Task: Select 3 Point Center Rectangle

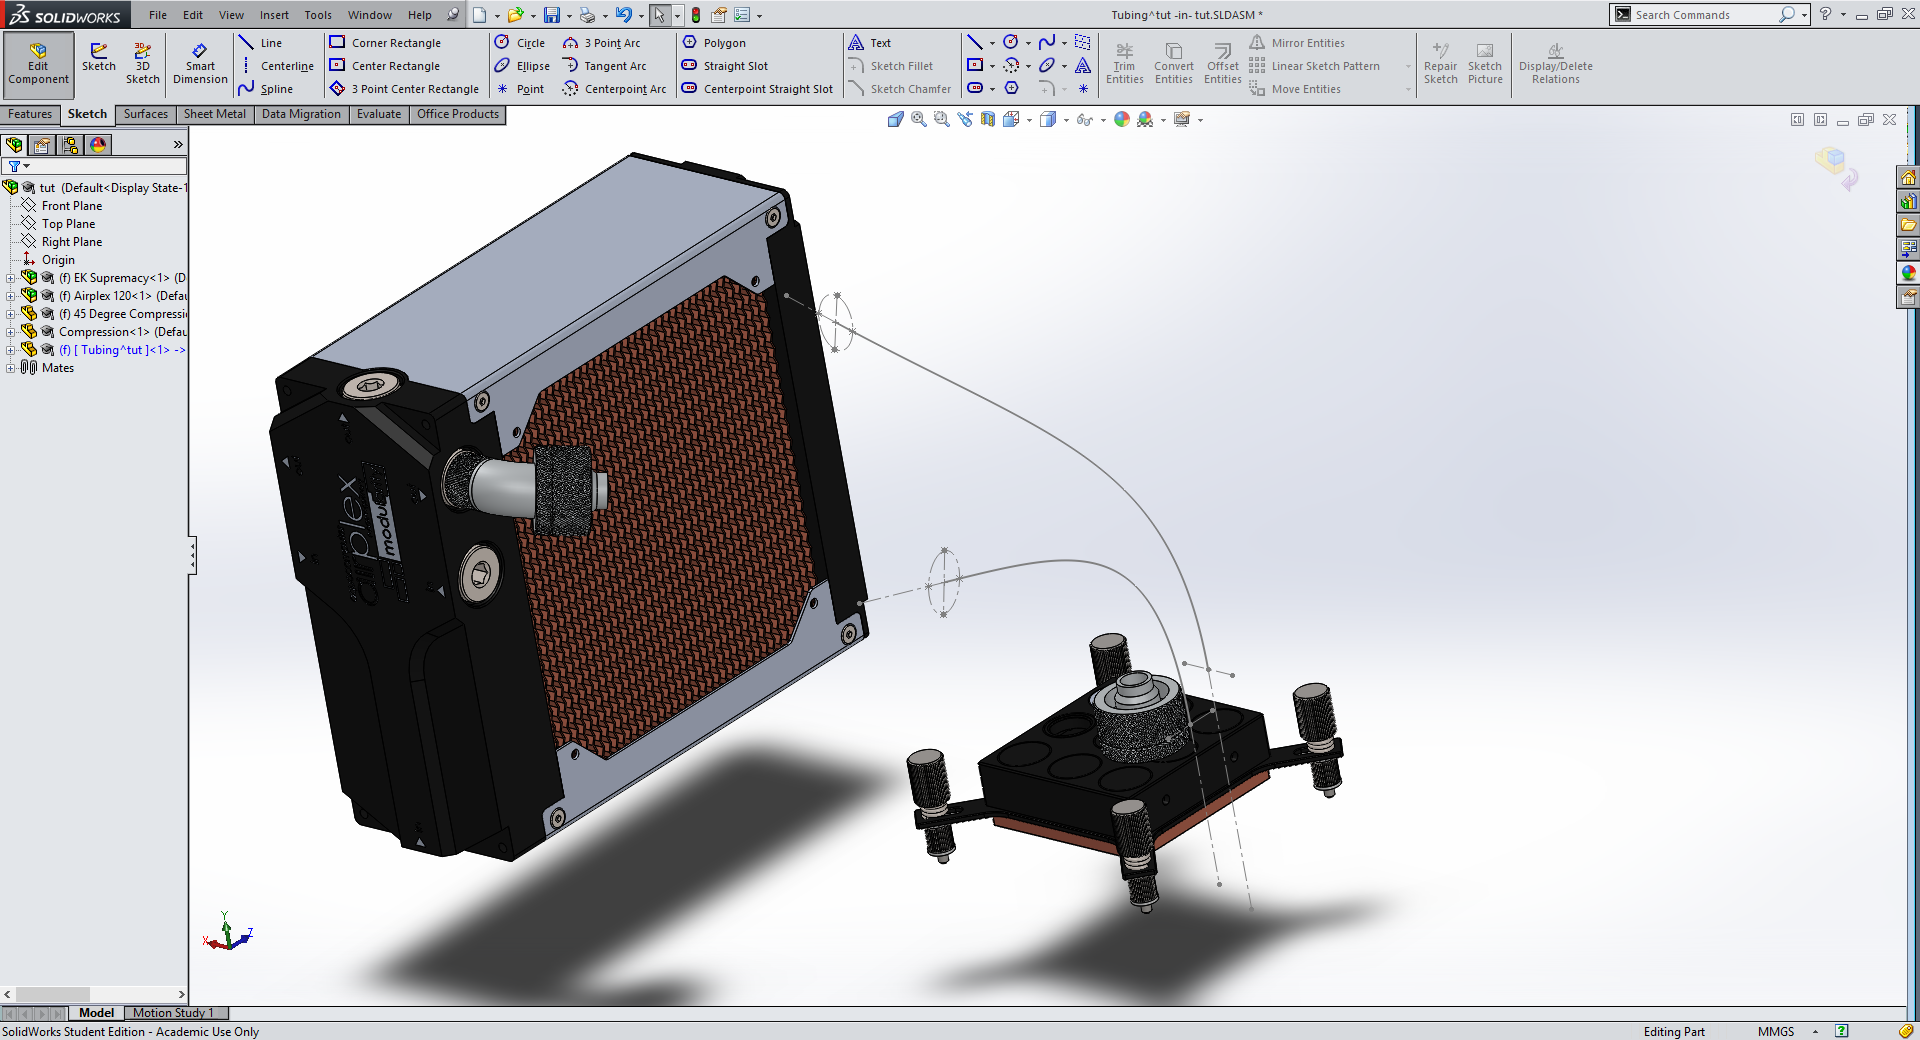Action: pyautogui.click(x=404, y=89)
